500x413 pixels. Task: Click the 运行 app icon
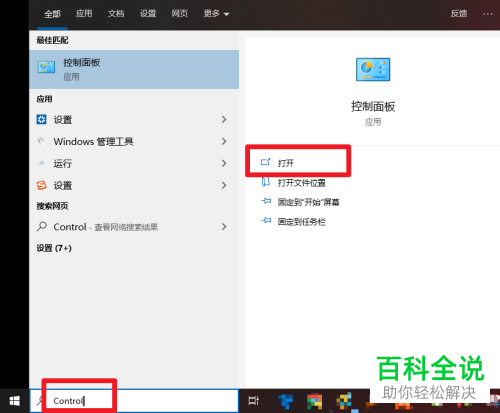41,163
